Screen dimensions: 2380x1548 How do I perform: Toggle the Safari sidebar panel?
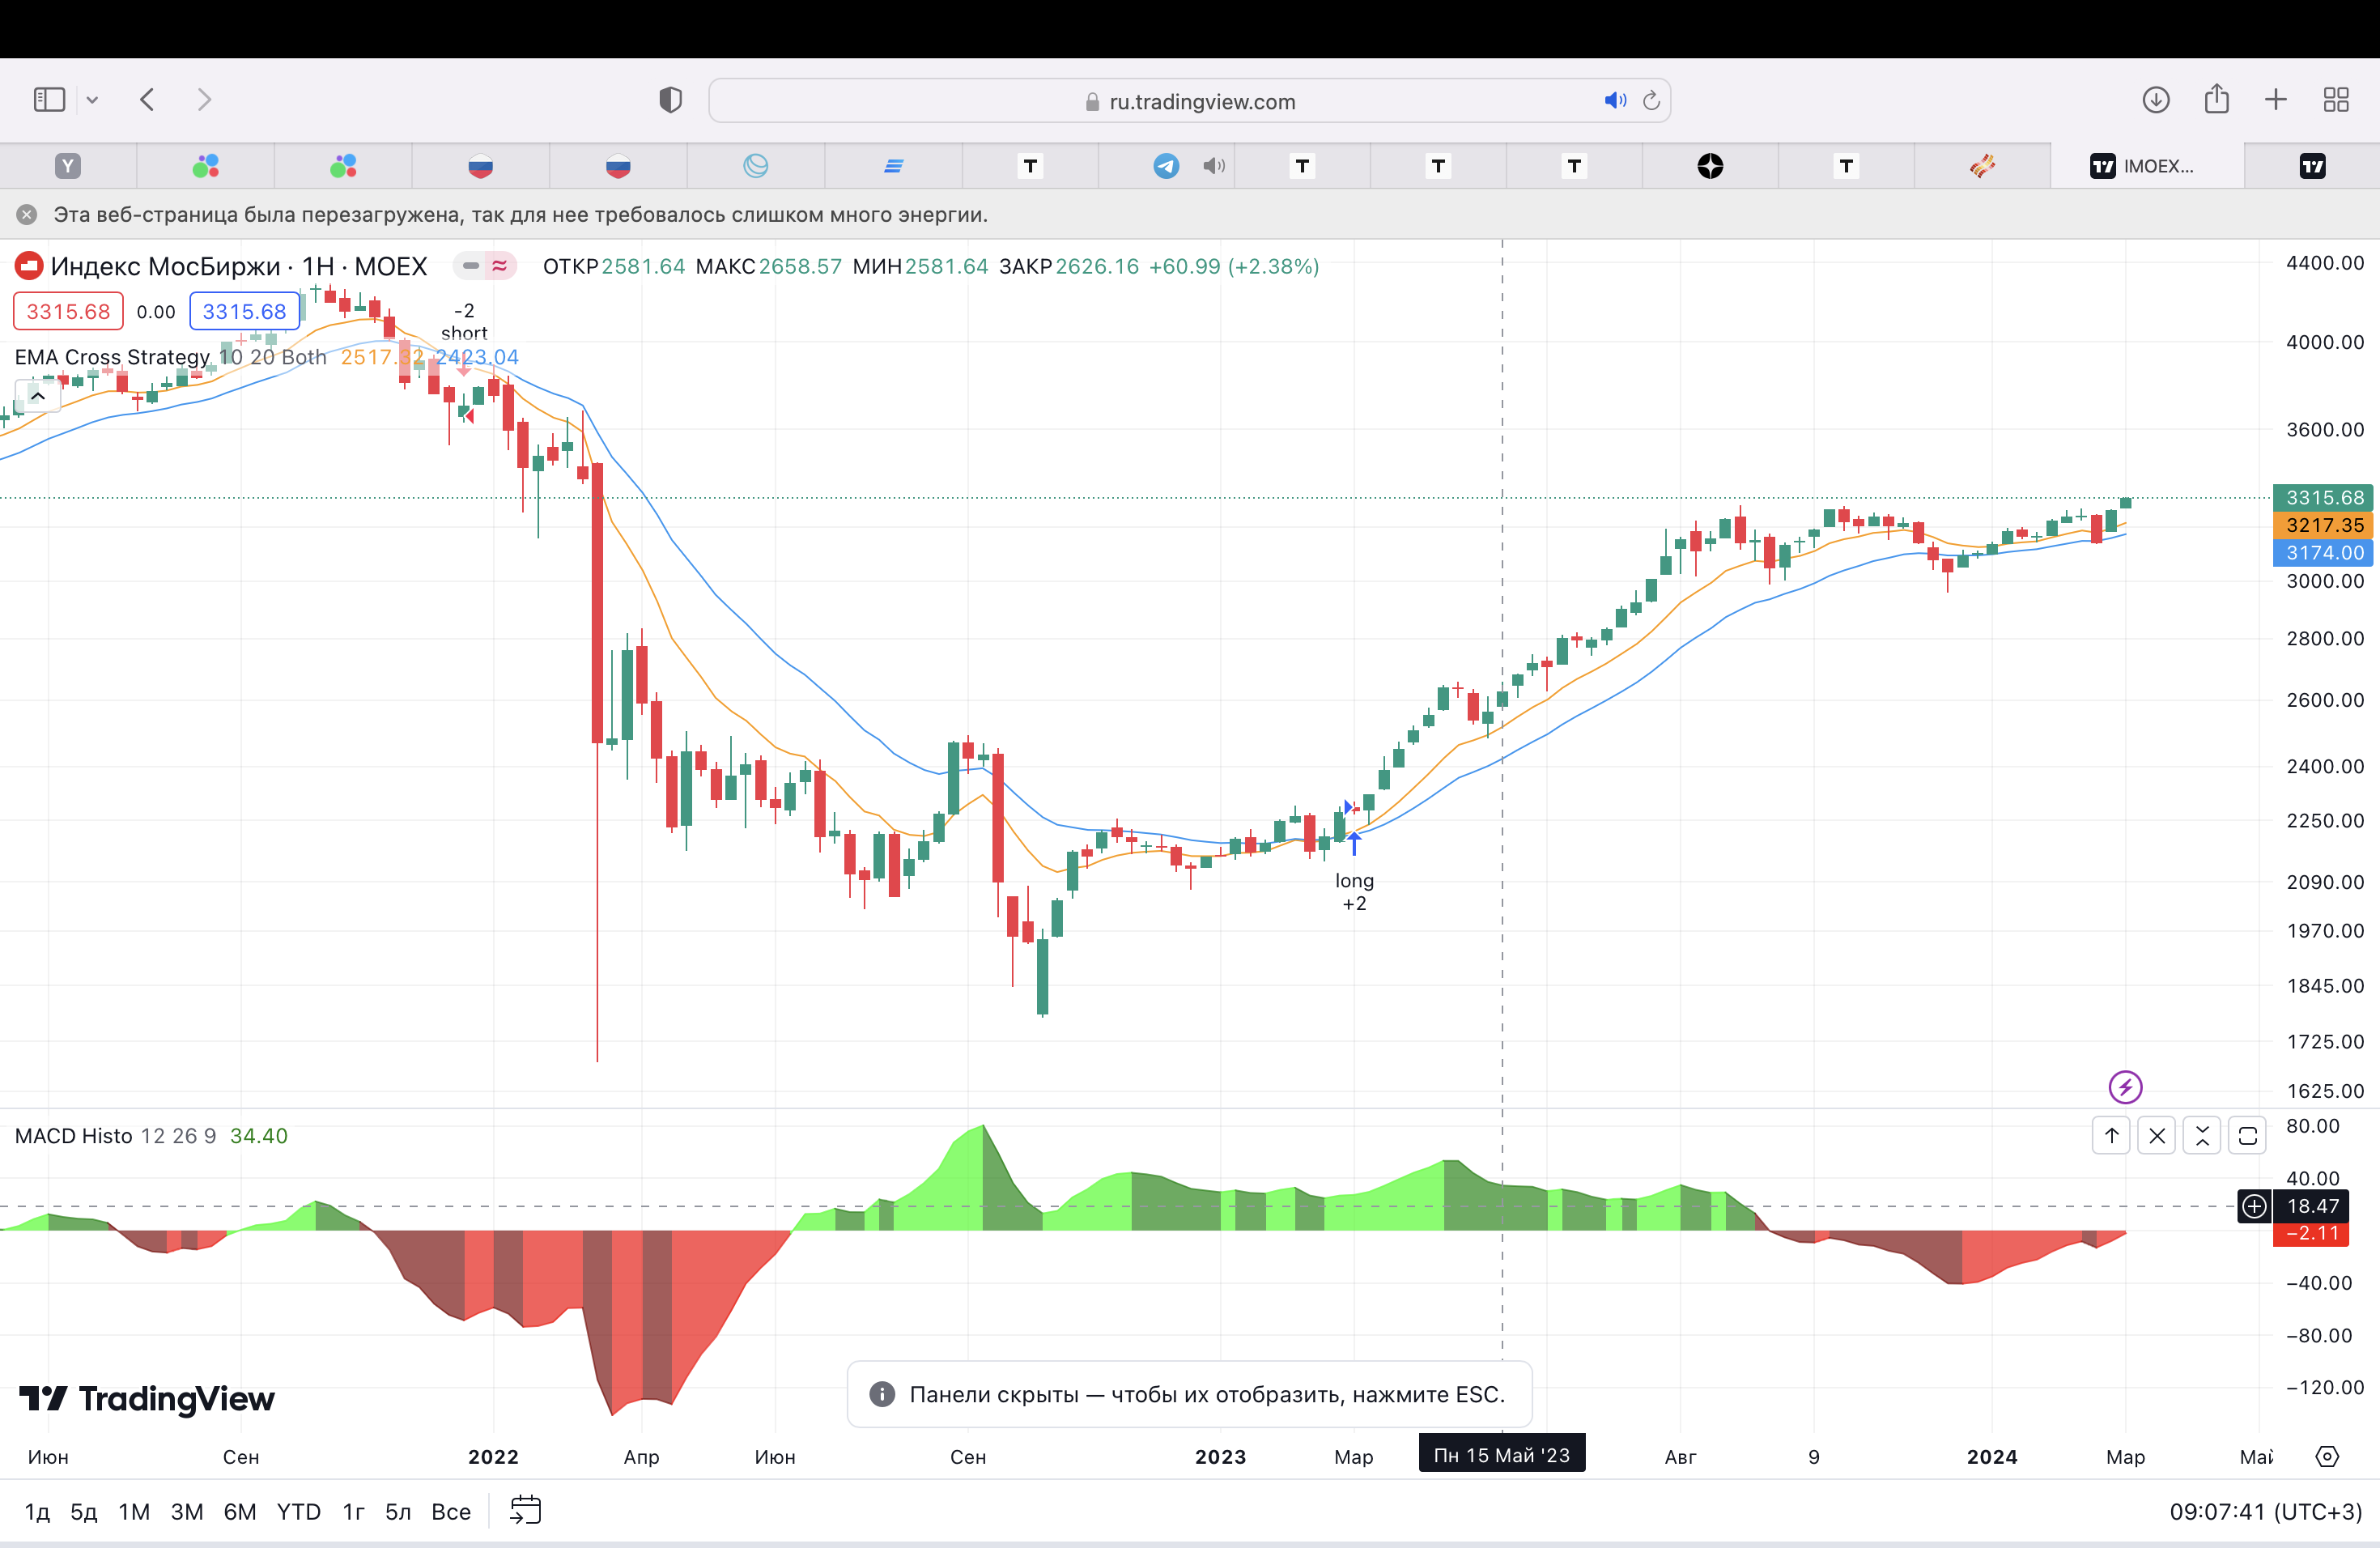coord(49,99)
